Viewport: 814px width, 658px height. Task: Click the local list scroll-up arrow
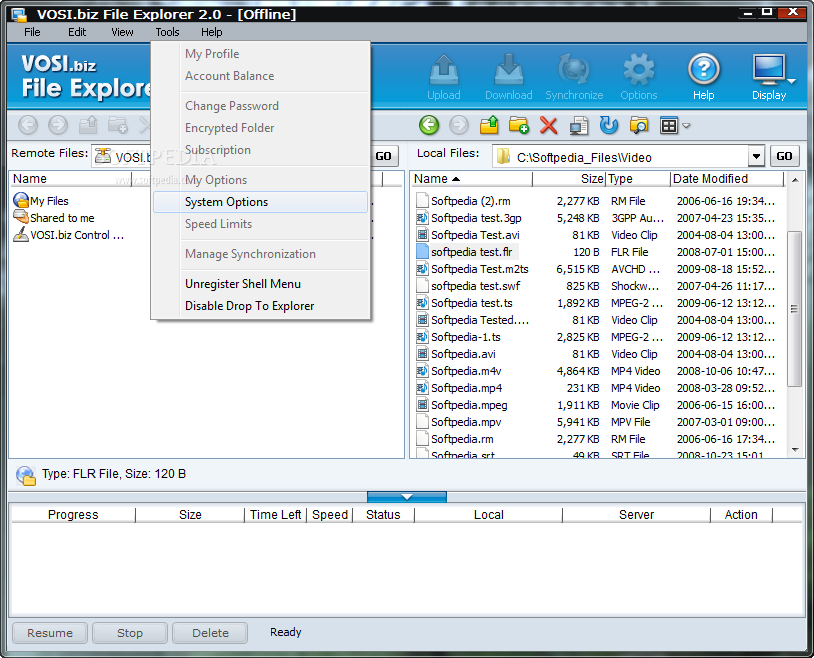(794, 180)
